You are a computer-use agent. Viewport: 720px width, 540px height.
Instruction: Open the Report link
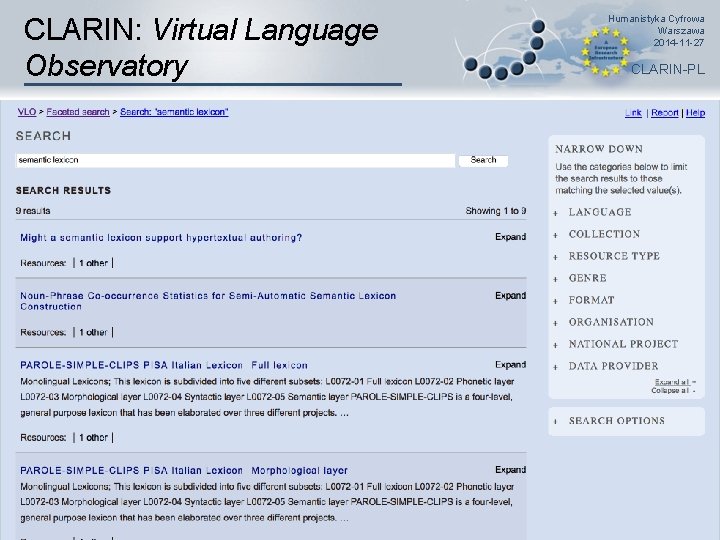(x=664, y=113)
